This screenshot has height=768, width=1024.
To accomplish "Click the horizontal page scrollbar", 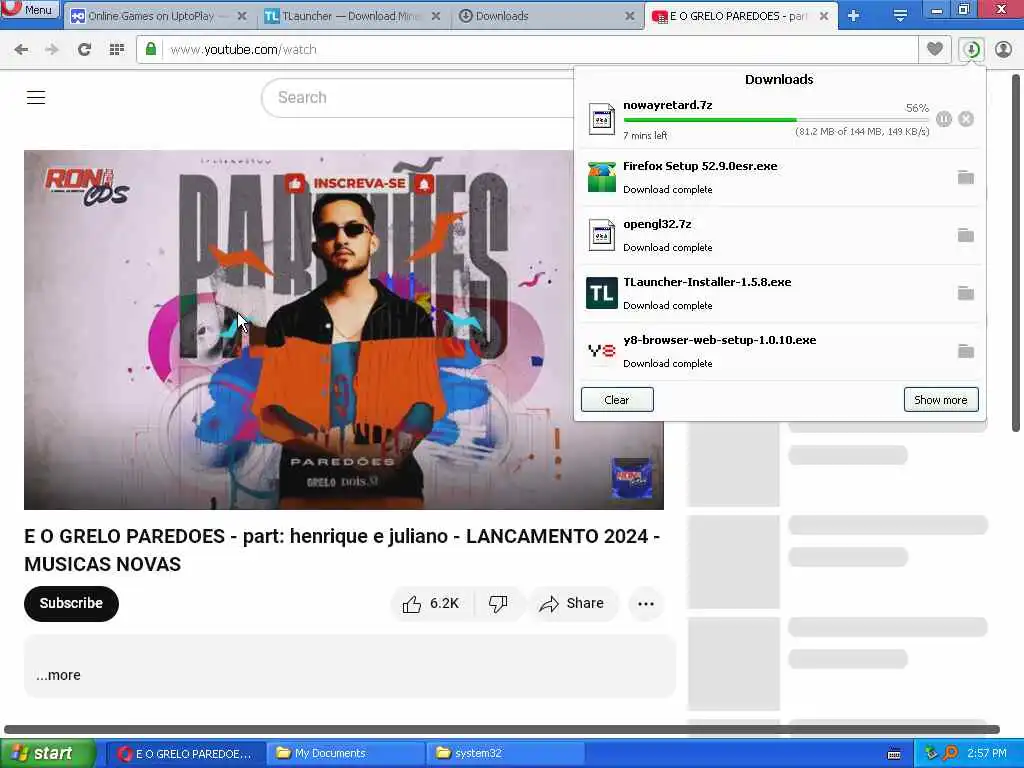I will click(x=502, y=729).
